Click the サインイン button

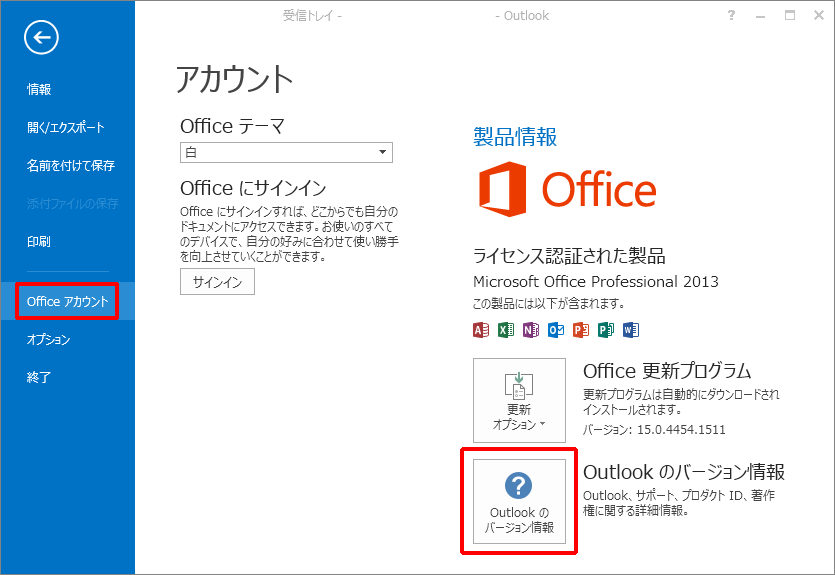coord(217,282)
